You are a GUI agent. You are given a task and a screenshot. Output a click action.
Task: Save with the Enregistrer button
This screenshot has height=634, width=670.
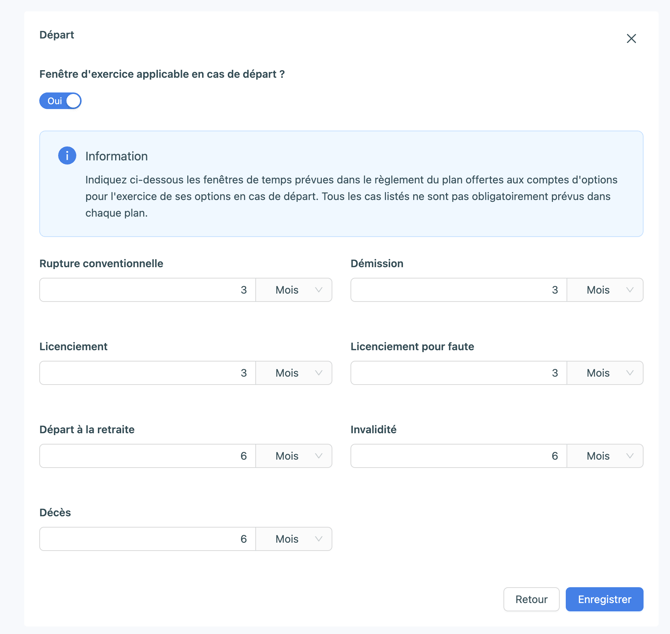[604, 599]
